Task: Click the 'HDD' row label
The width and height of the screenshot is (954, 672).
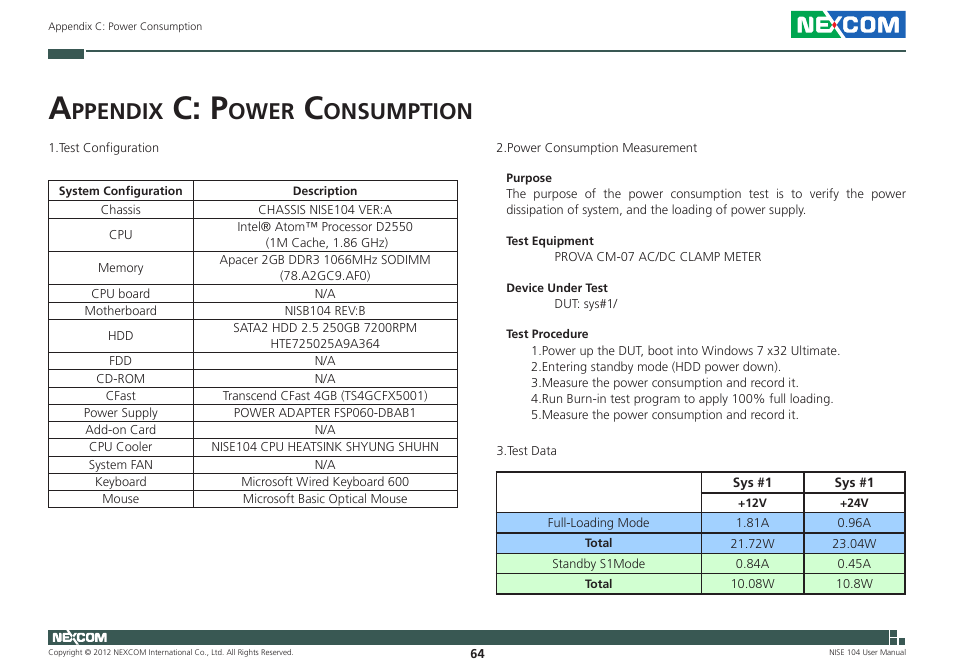Action: 120,336
